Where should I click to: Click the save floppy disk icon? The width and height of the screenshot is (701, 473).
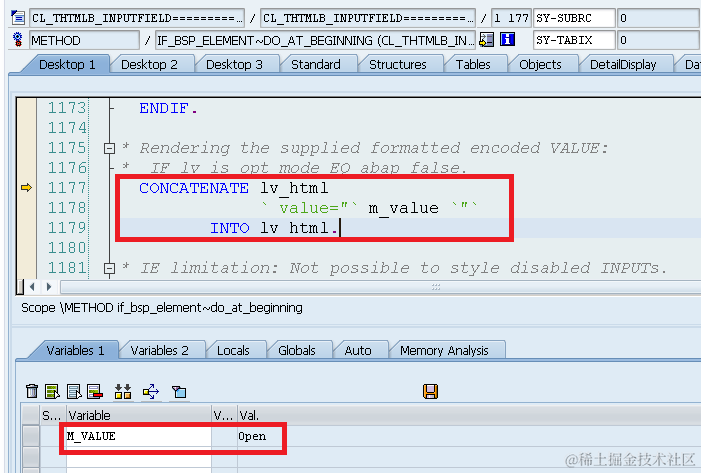coord(431,391)
